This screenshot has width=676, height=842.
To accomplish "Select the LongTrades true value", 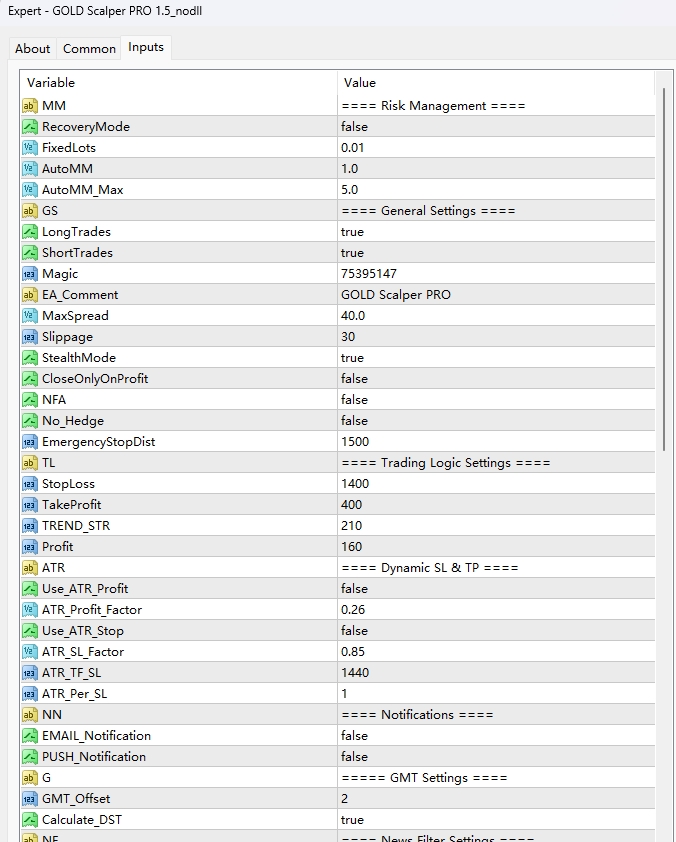I will coord(352,232).
